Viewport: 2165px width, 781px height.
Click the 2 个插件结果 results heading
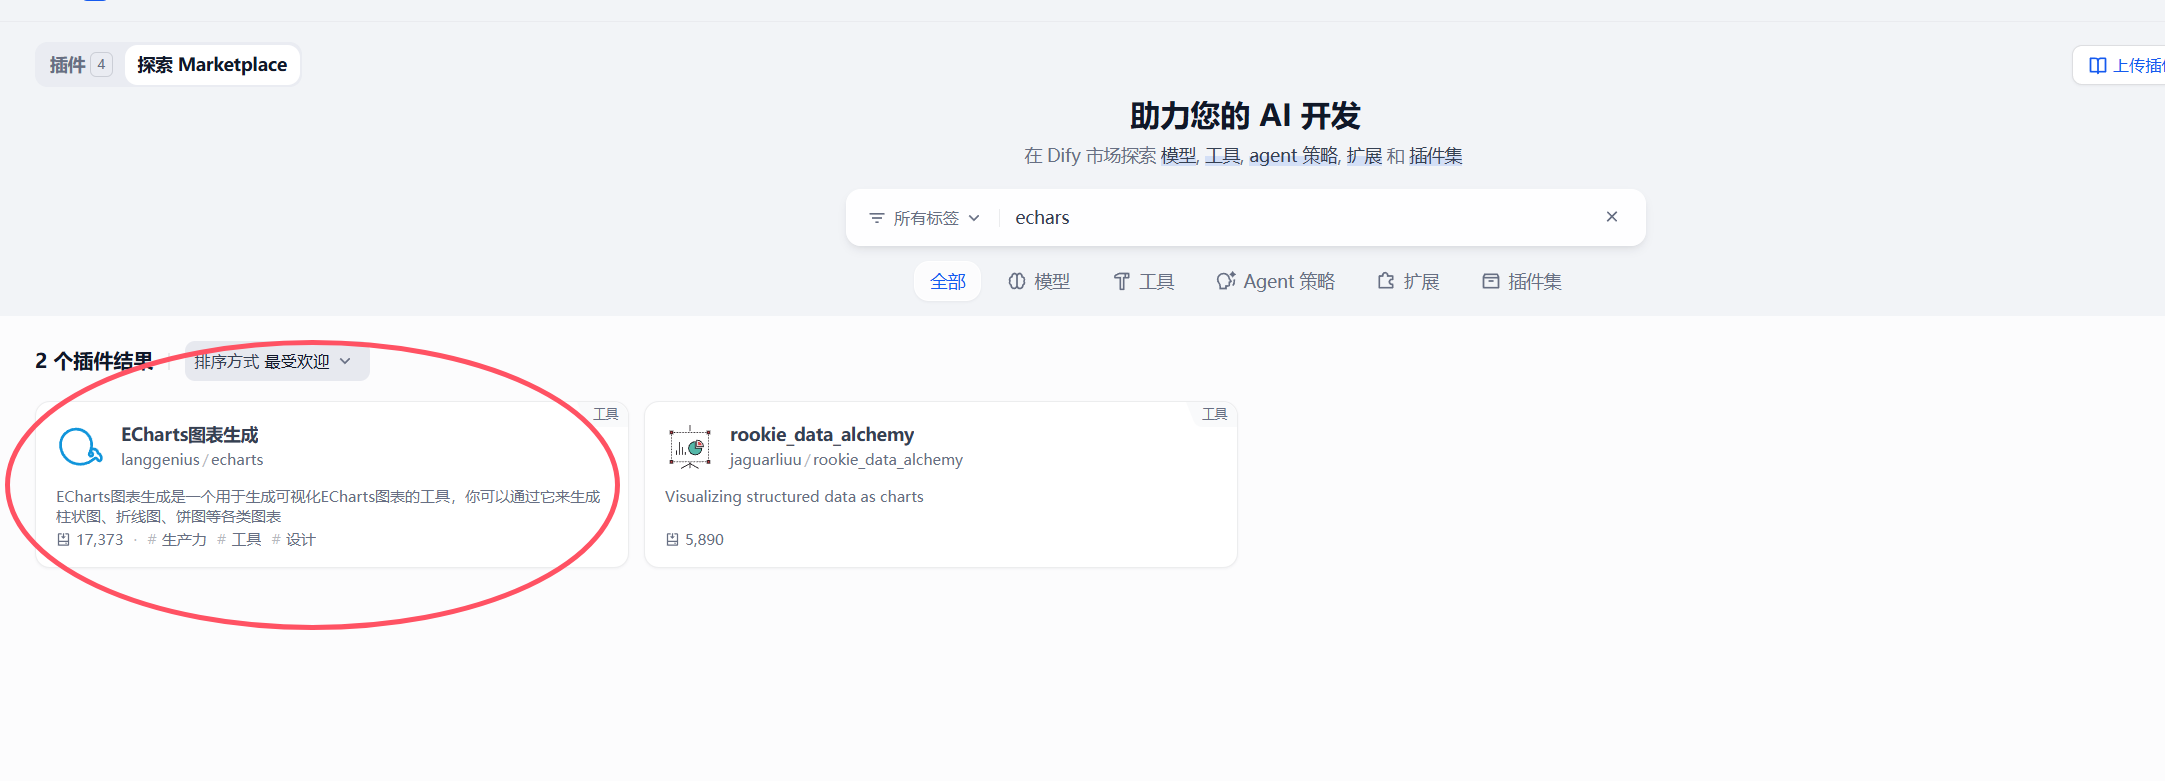click(95, 362)
